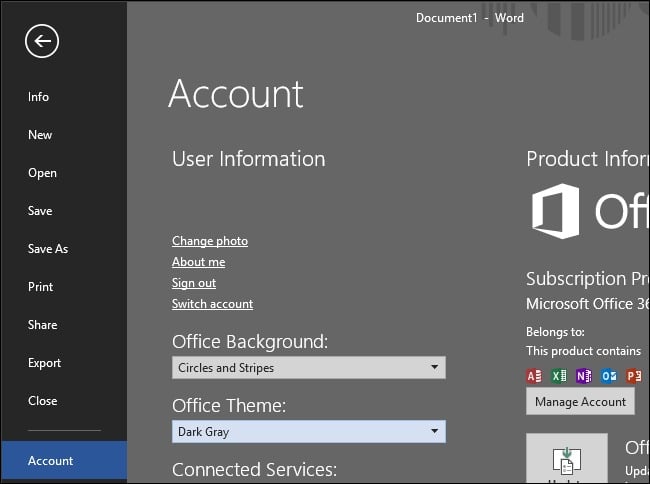Screen dimensions: 650x484
Task: Click the Manage Account button
Action: coord(580,402)
